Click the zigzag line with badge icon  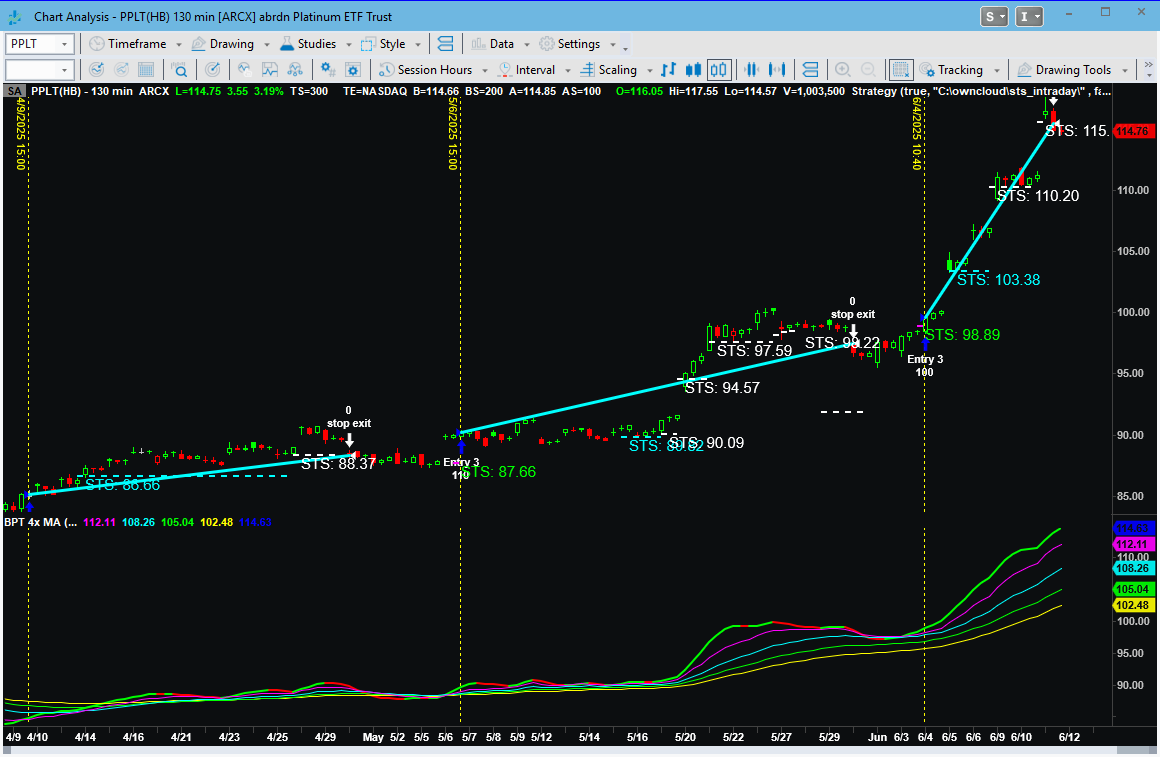point(244,70)
